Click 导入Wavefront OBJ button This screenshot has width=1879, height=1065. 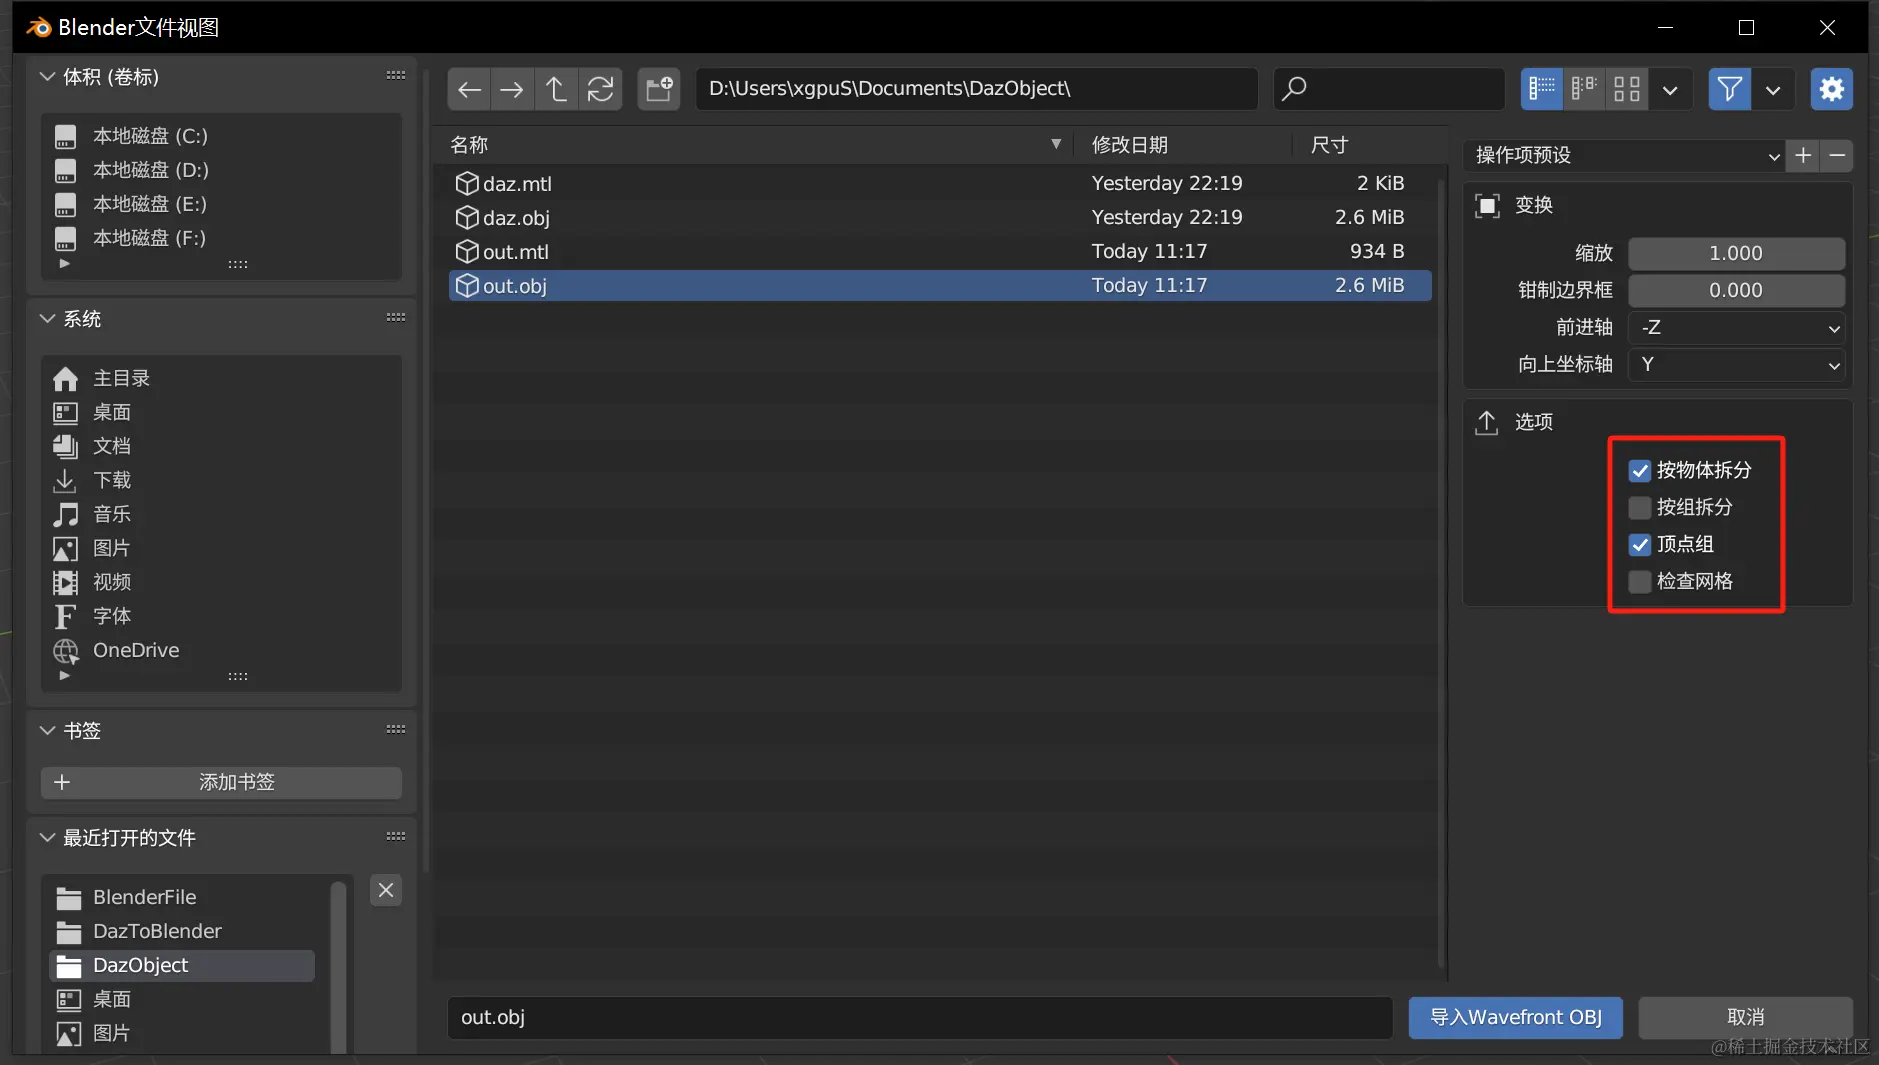(1515, 1017)
